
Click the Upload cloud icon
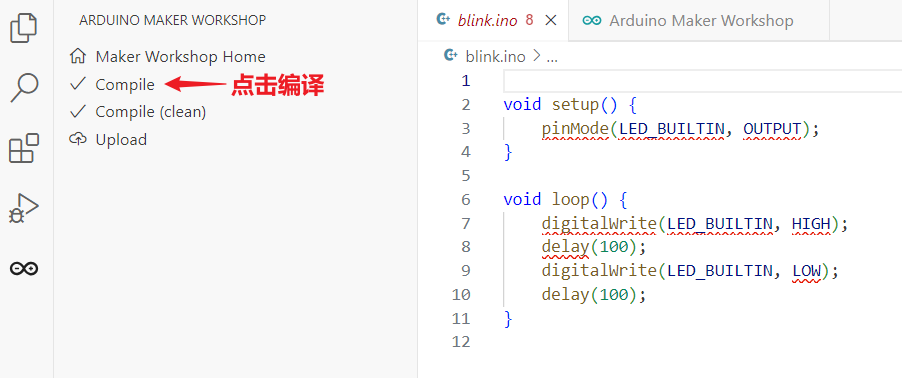coord(77,139)
